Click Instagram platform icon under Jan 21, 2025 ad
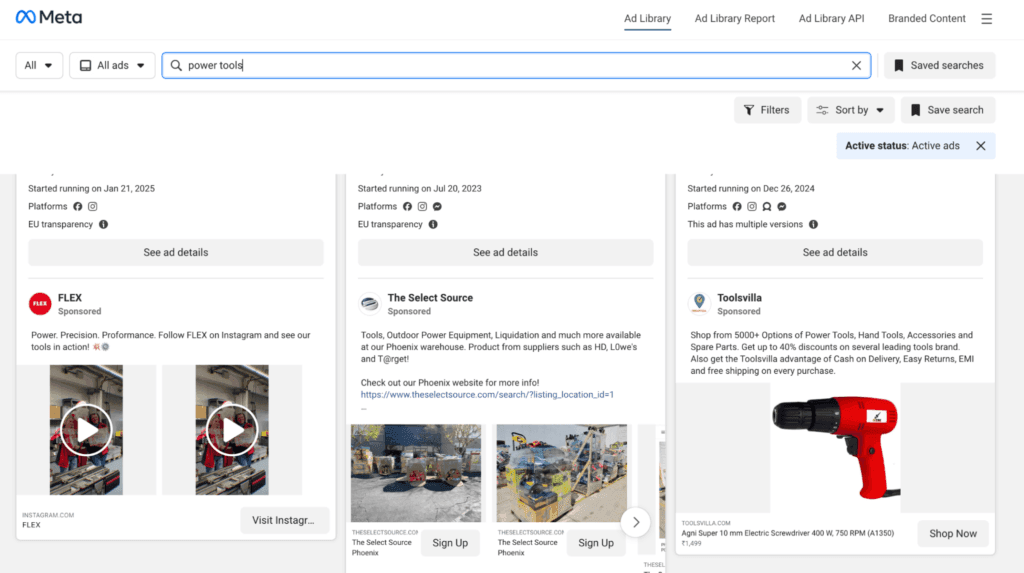Screen dimensions: 1024x573 [93, 206]
